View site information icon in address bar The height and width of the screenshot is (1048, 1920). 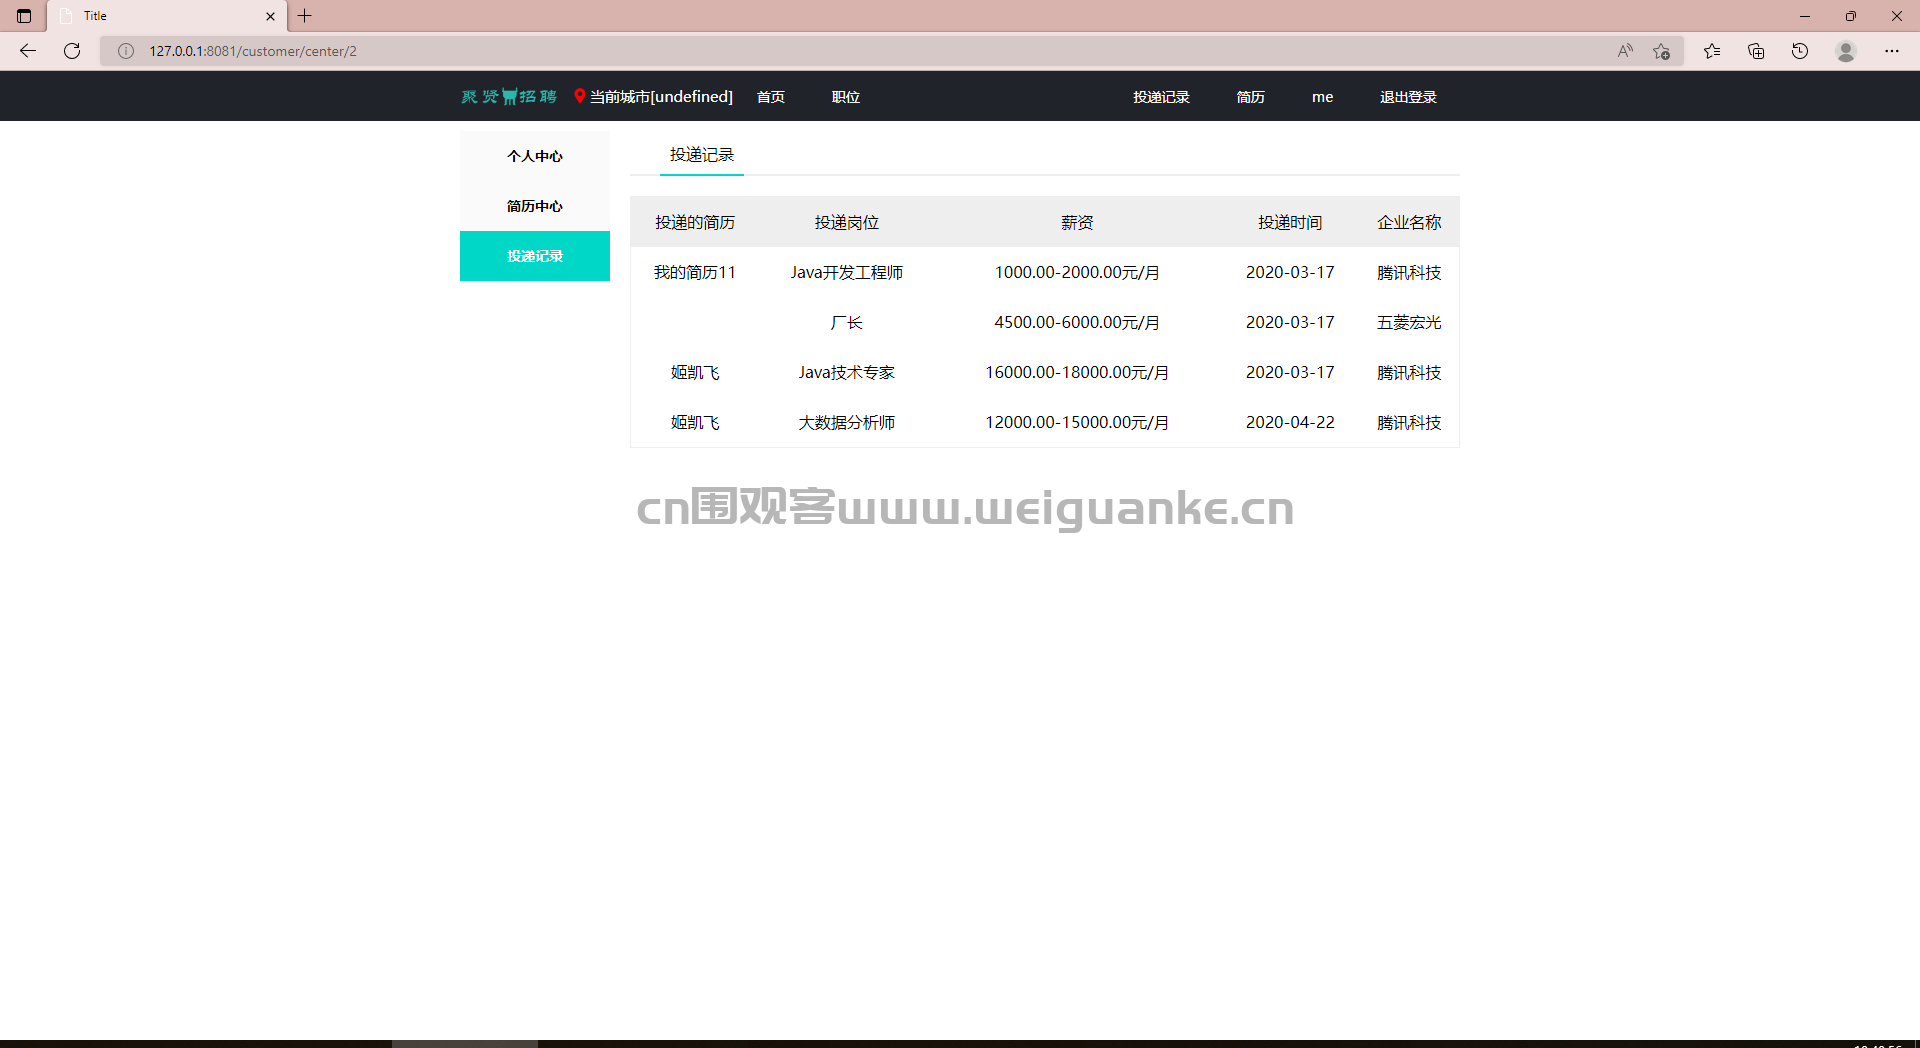coord(126,51)
